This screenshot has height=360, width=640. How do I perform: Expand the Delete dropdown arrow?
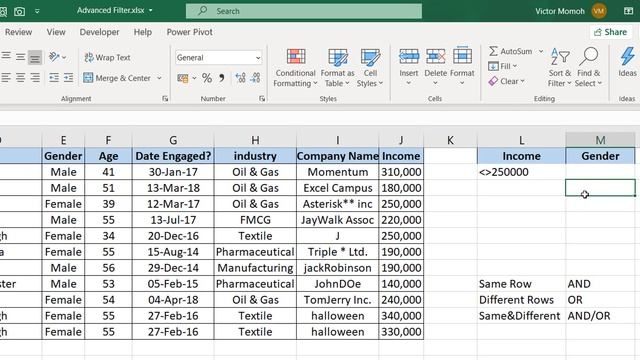[x=436, y=83]
